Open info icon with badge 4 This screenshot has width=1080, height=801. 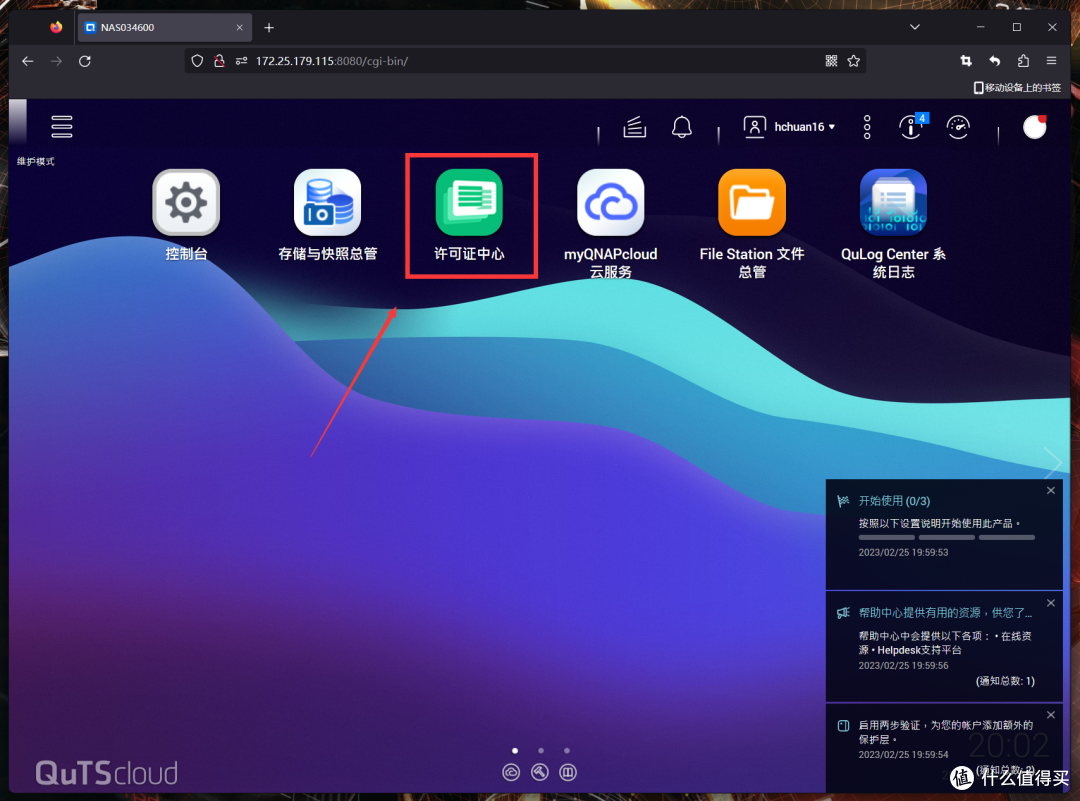(911, 127)
